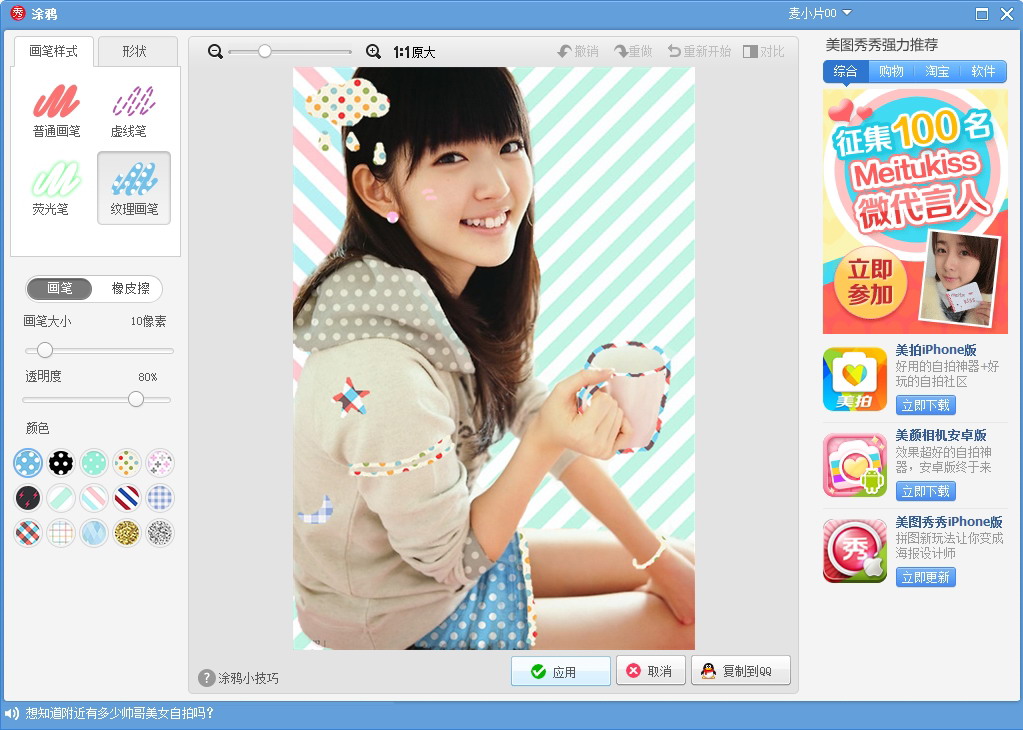Viewport: 1023px width, 730px height.
Task: Click the zoom in magnifier icon
Action: pyautogui.click(x=373, y=52)
